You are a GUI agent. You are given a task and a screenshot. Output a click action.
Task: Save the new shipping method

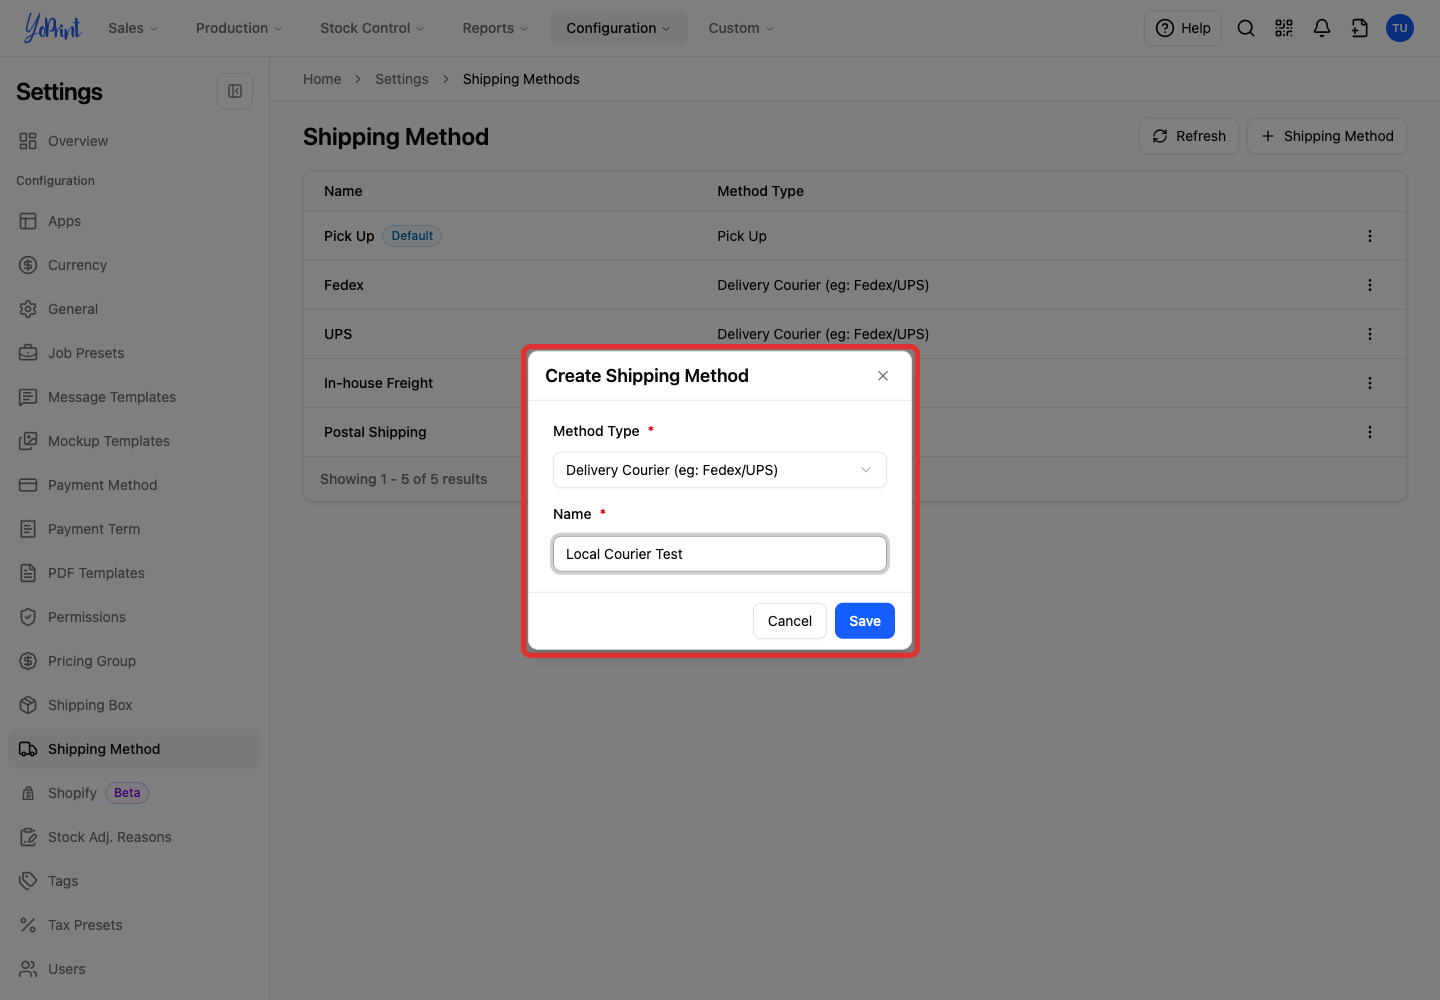click(x=865, y=621)
